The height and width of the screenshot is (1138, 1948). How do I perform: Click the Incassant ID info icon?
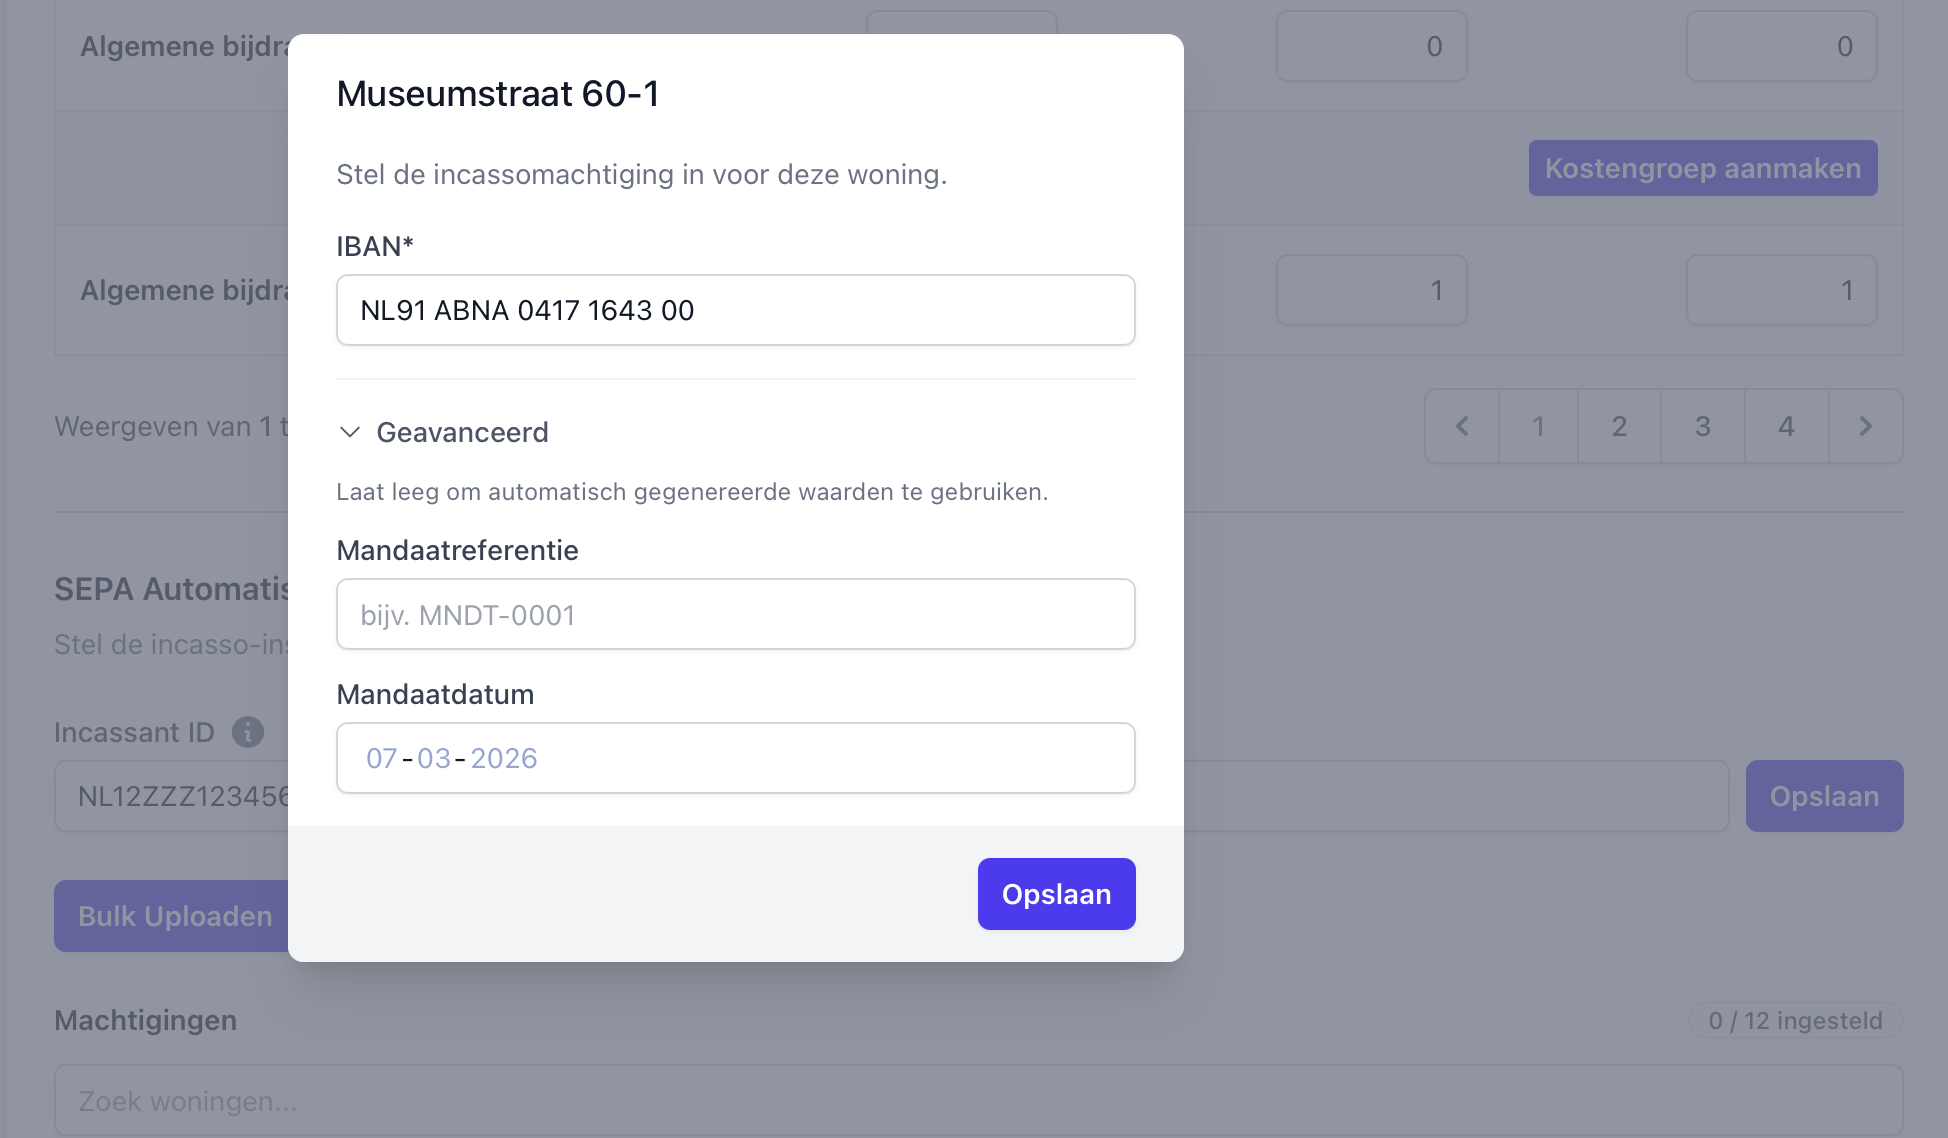(x=248, y=732)
